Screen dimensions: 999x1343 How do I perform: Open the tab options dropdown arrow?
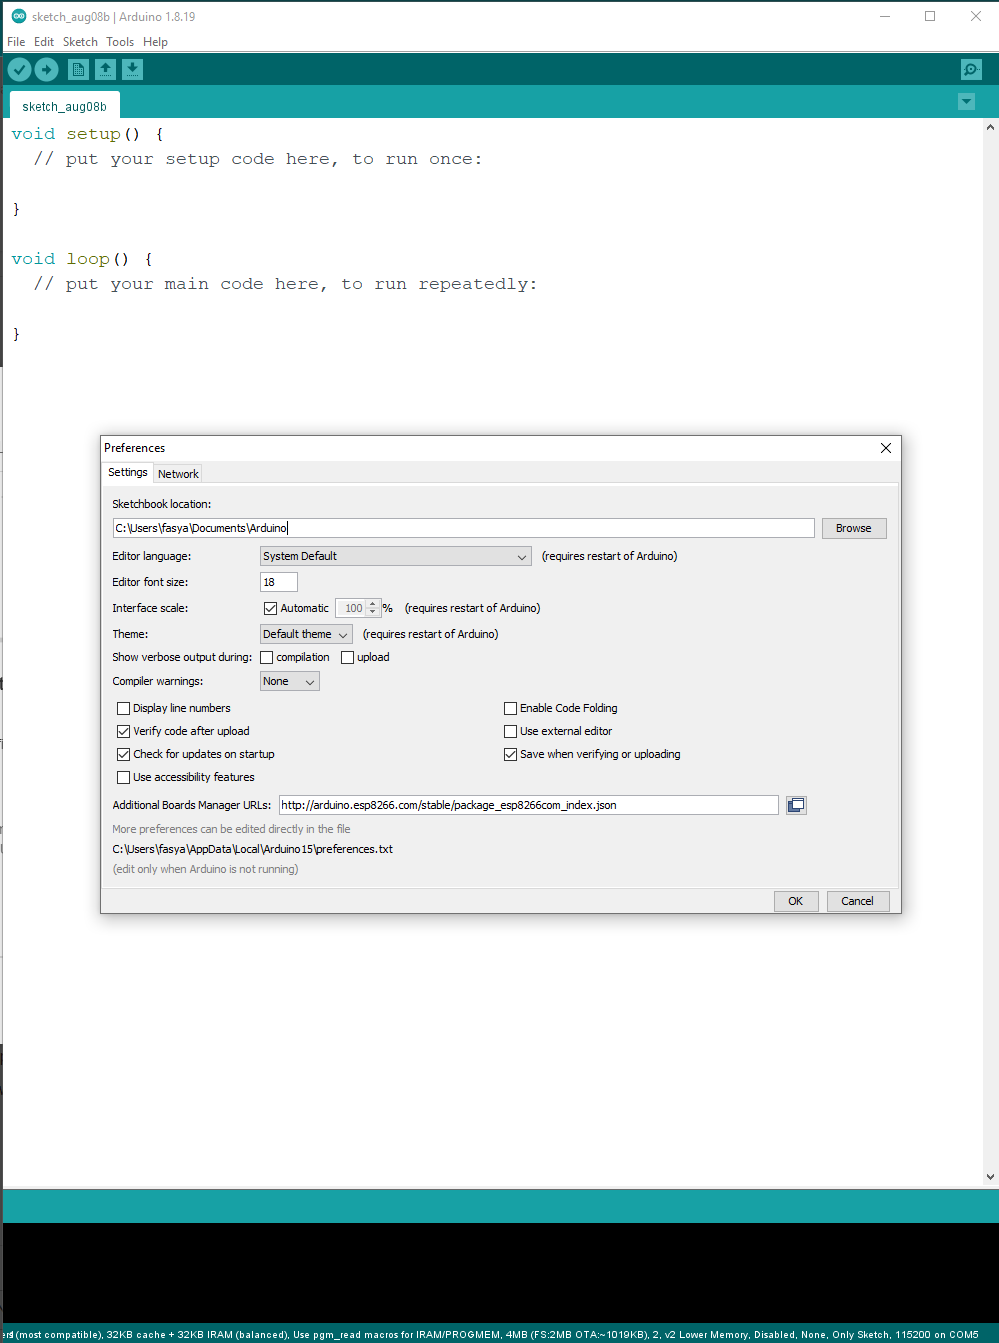966,102
